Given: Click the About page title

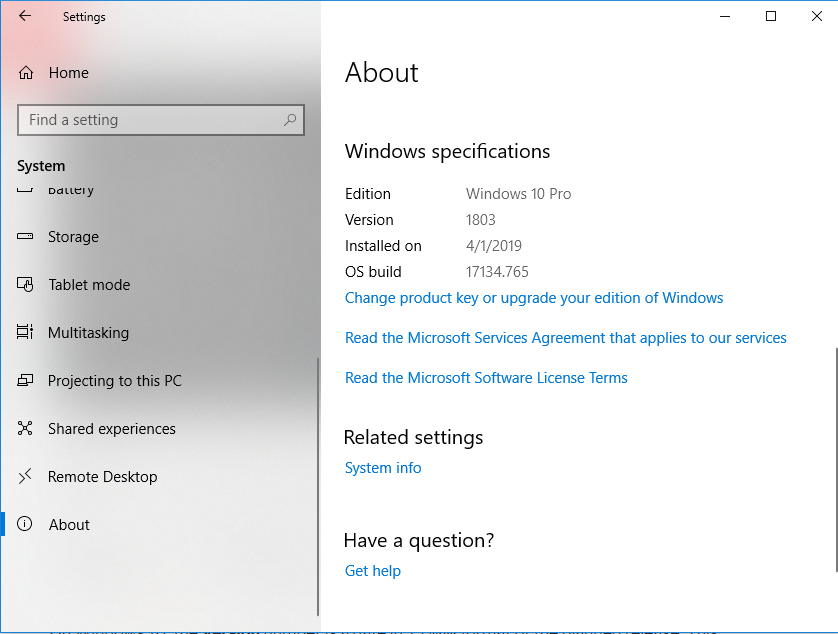Looking at the screenshot, I should tap(382, 72).
